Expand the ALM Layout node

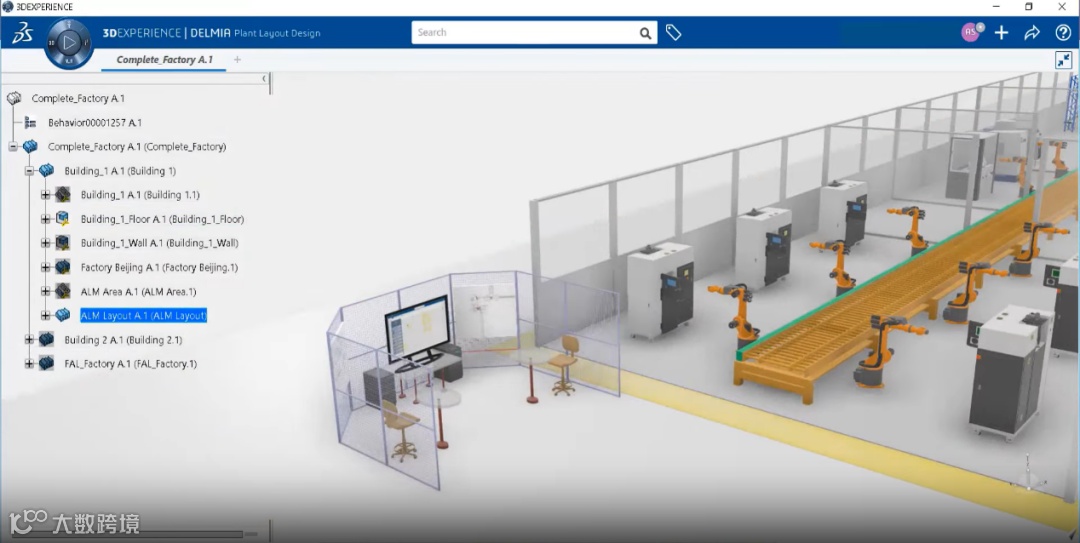point(45,316)
